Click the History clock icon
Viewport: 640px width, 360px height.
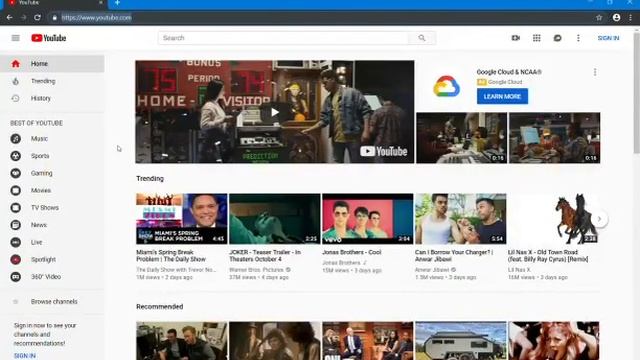pyautogui.click(x=16, y=98)
